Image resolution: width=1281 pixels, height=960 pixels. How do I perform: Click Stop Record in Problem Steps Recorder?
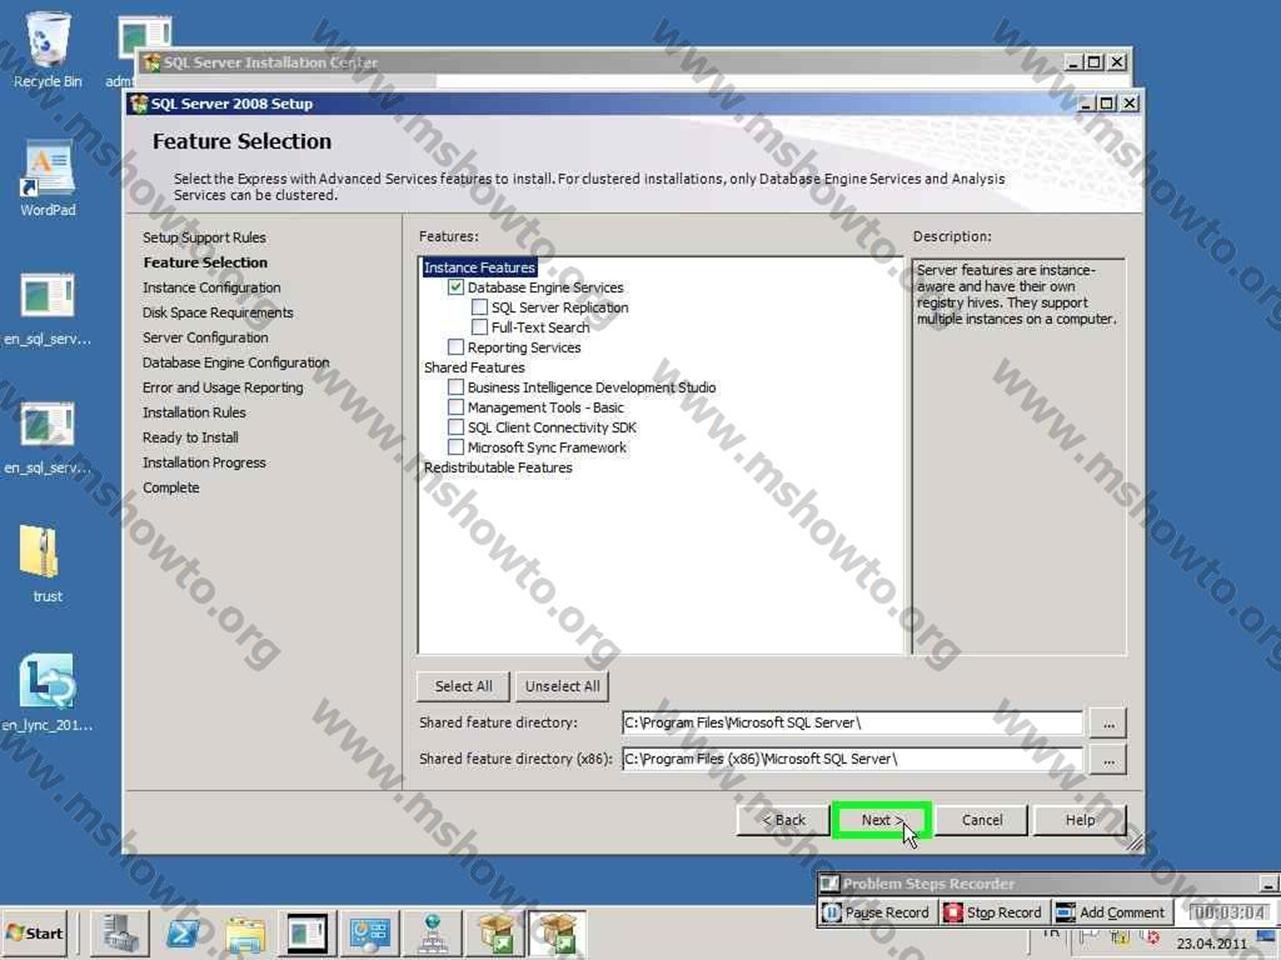(x=994, y=912)
